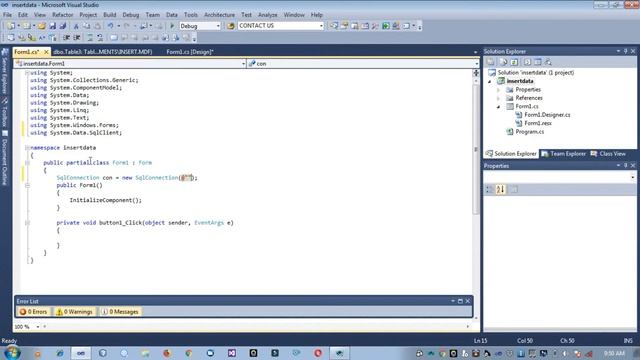Click the Windows Start button

pyautogui.click(x=12, y=353)
